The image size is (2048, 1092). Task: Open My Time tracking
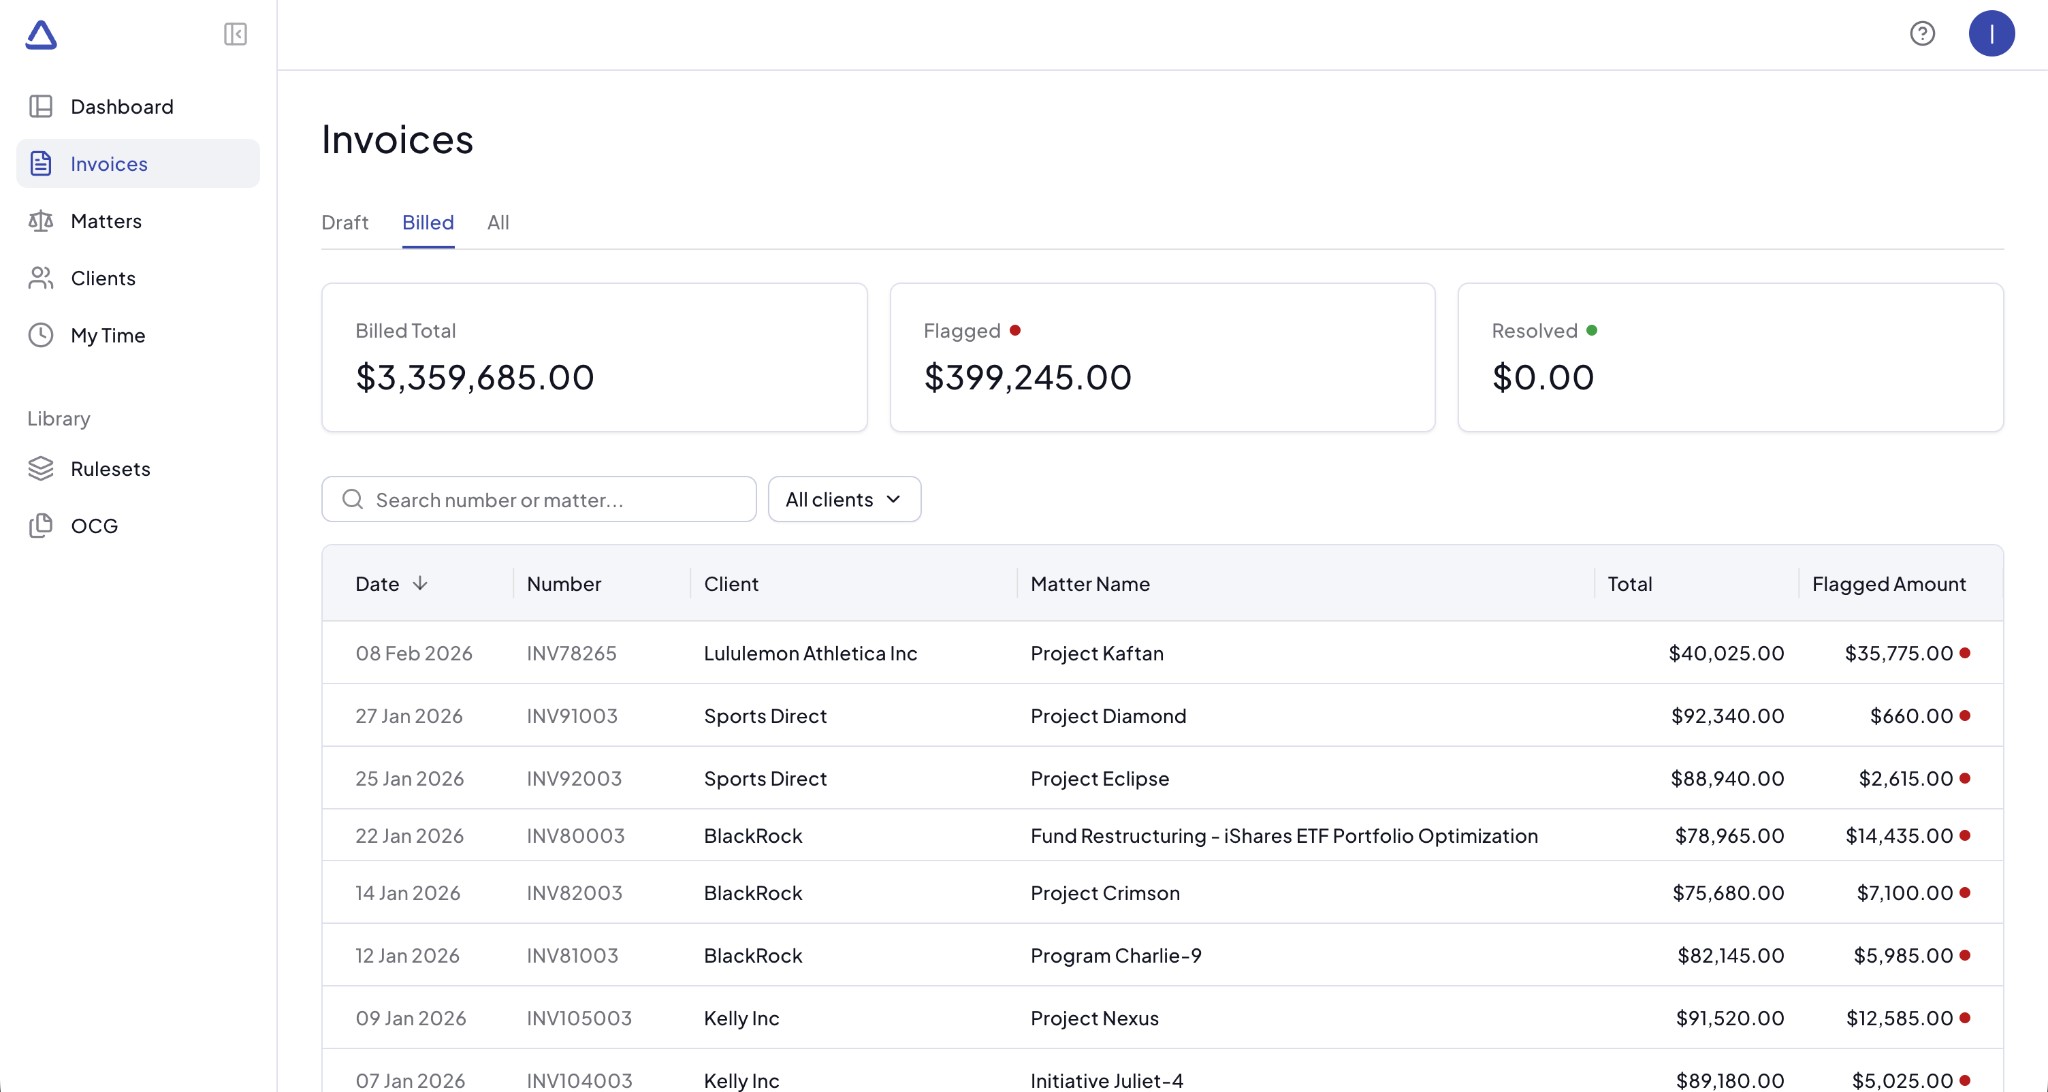(x=109, y=335)
